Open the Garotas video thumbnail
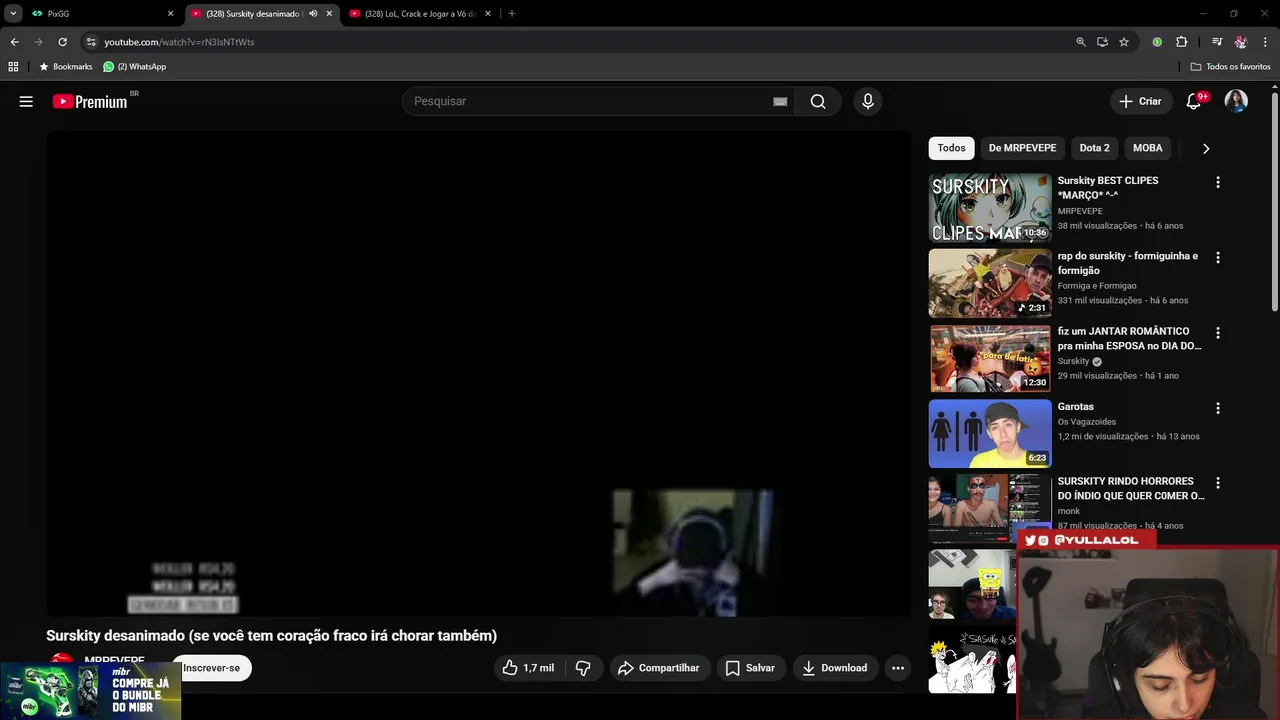1280x720 pixels. pyautogui.click(x=990, y=434)
